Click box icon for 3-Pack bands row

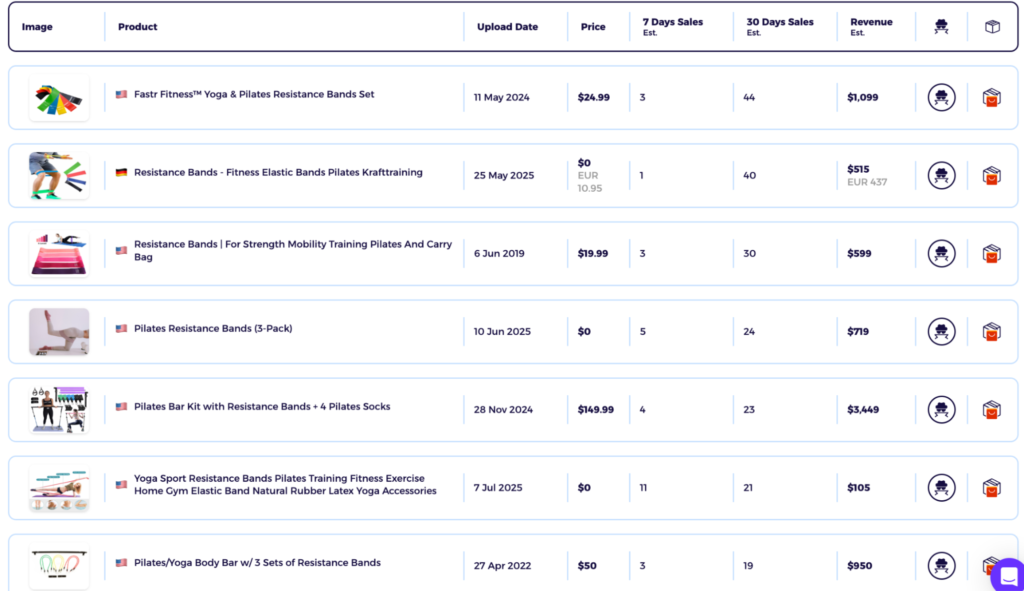click(991, 332)
